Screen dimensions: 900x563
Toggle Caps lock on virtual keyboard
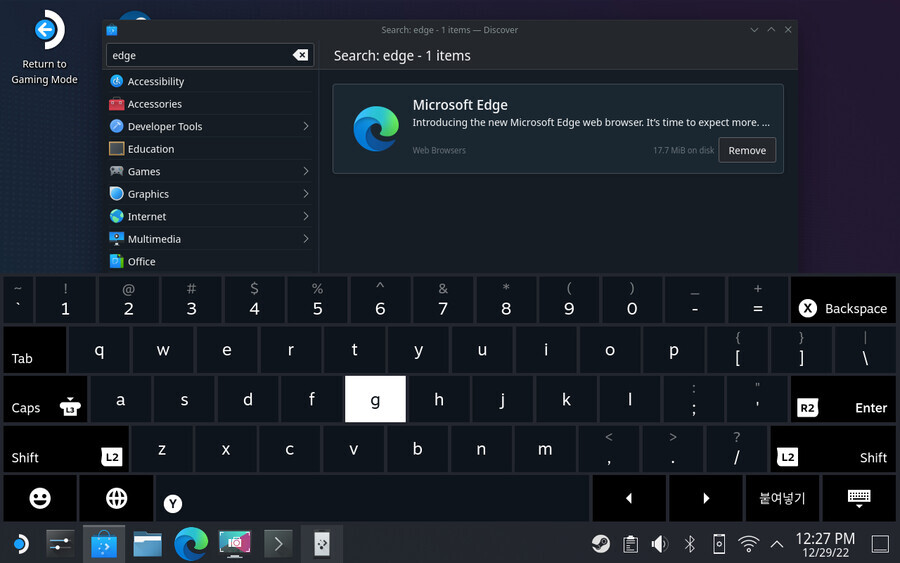[x=45, y=399]
